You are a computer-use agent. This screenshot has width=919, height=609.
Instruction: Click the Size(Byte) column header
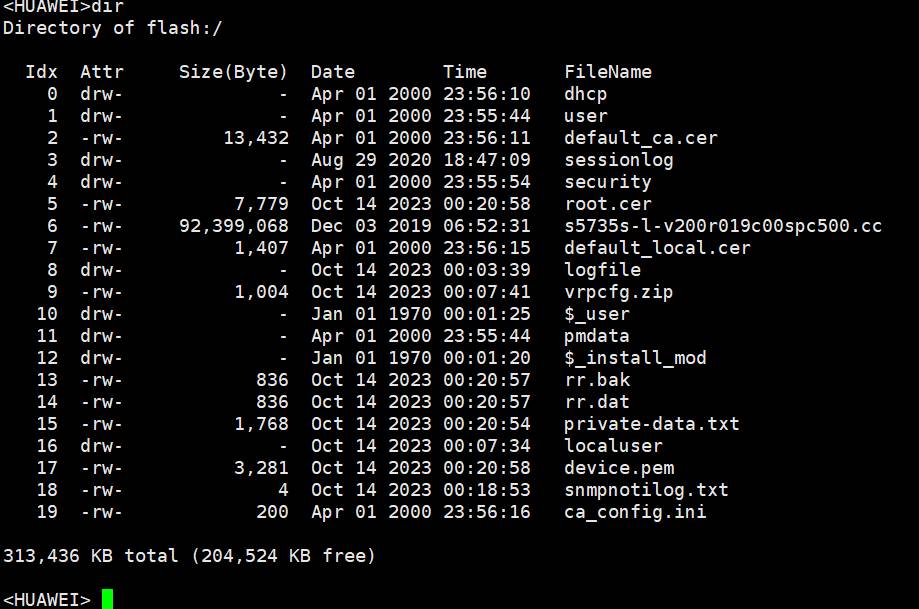coord(233,72)
